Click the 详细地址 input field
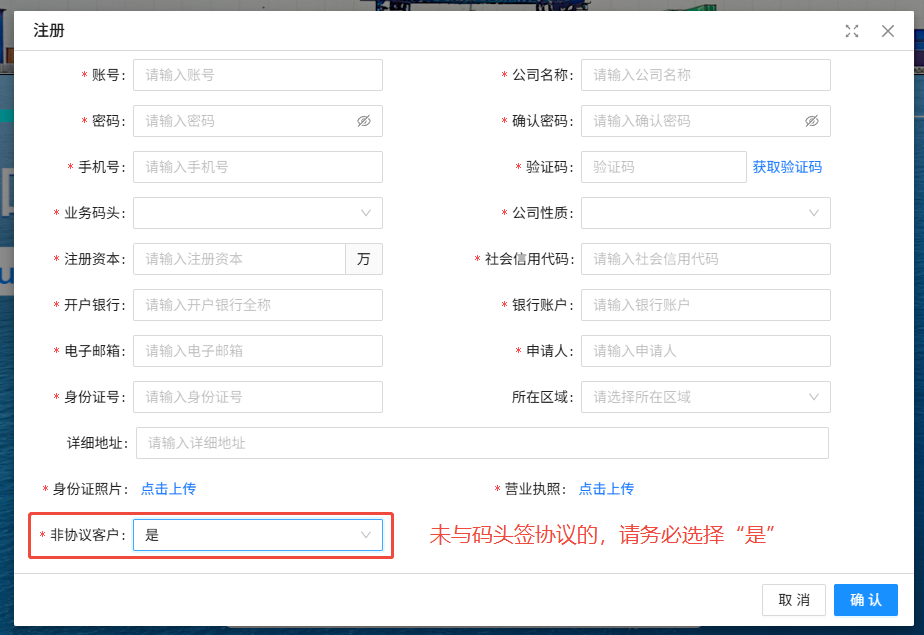The image size is (924, 635). [x=482, y=443]
